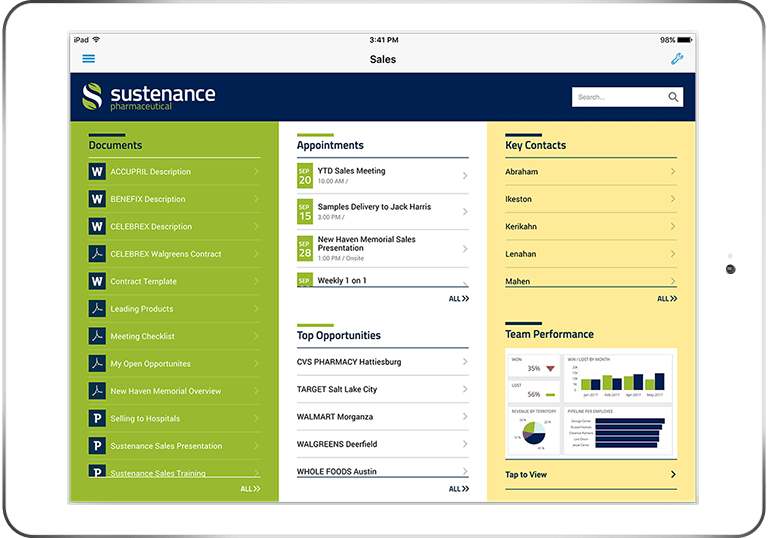Open Meeting Checklist document
768x538 pixels.
pyautogui.click(x=174, y=336)
